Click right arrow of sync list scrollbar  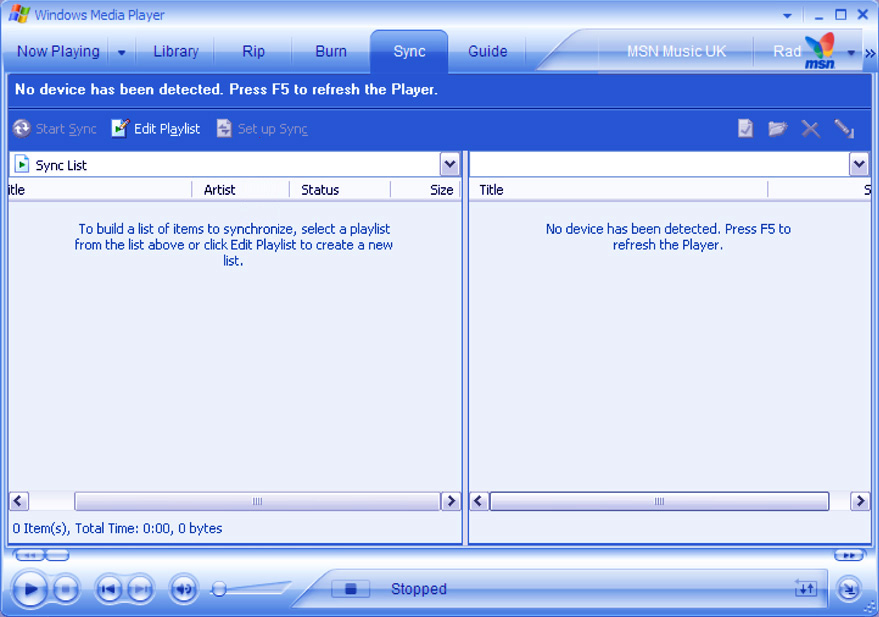(451, 501)
